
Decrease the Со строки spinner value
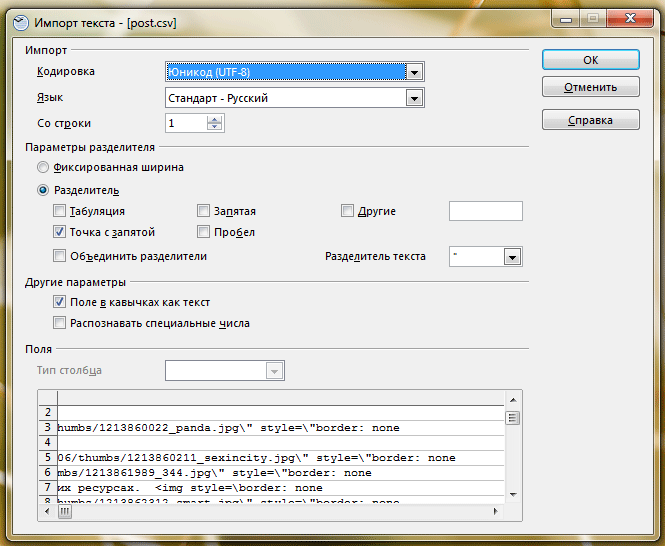click(x=214, y=127)
